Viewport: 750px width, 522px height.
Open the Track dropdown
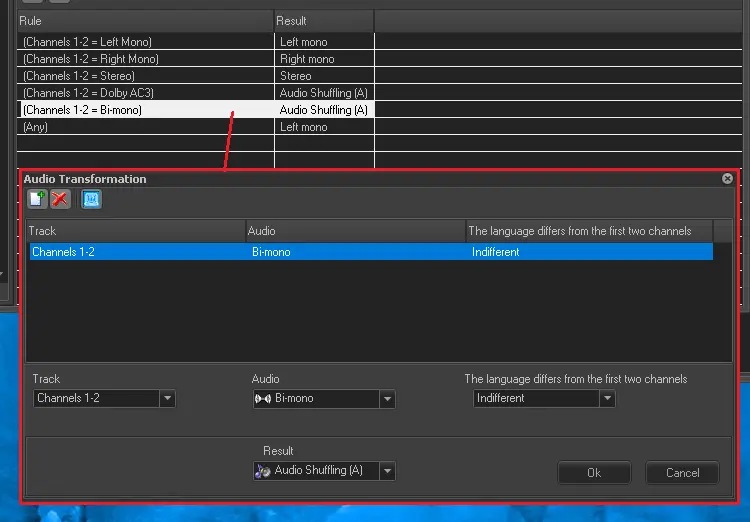[167, 399]
